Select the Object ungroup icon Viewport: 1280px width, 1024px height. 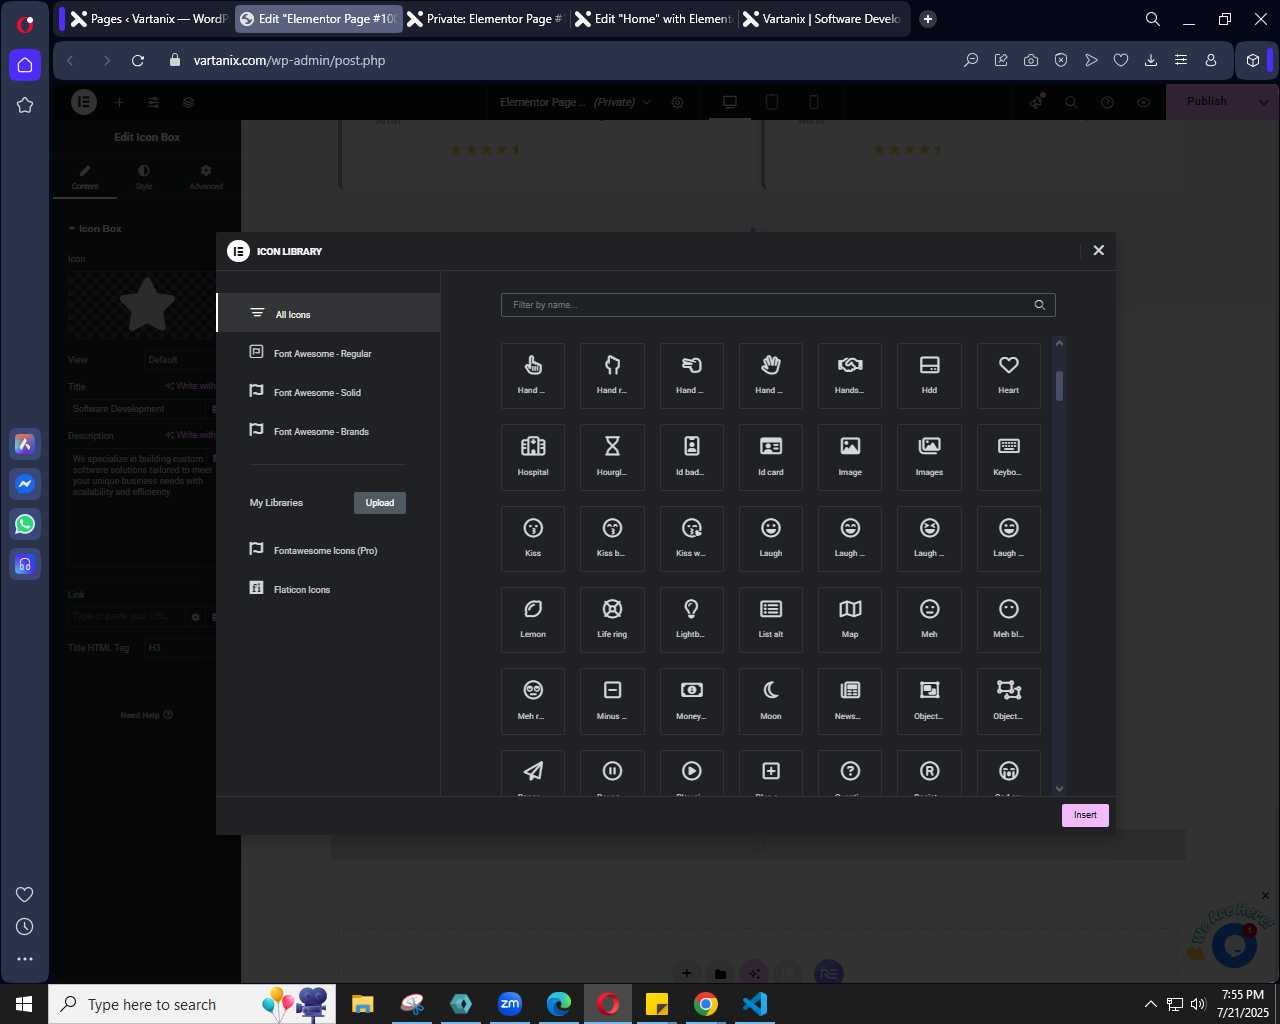coord(1008,701)
